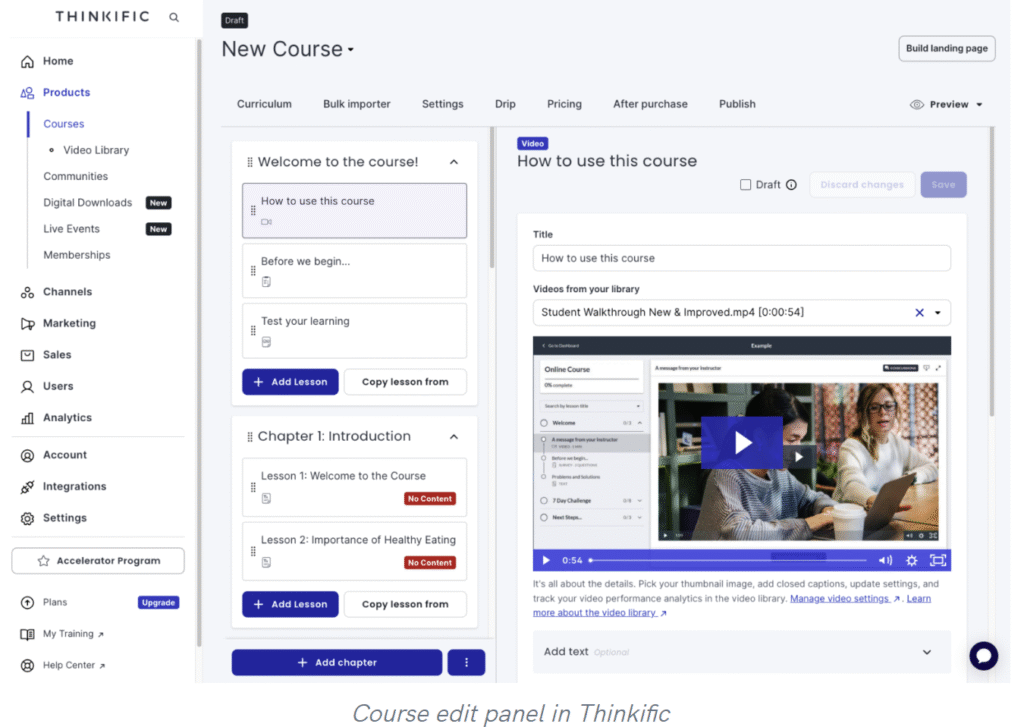Click the Upgrade badge next to Plans

158,602
